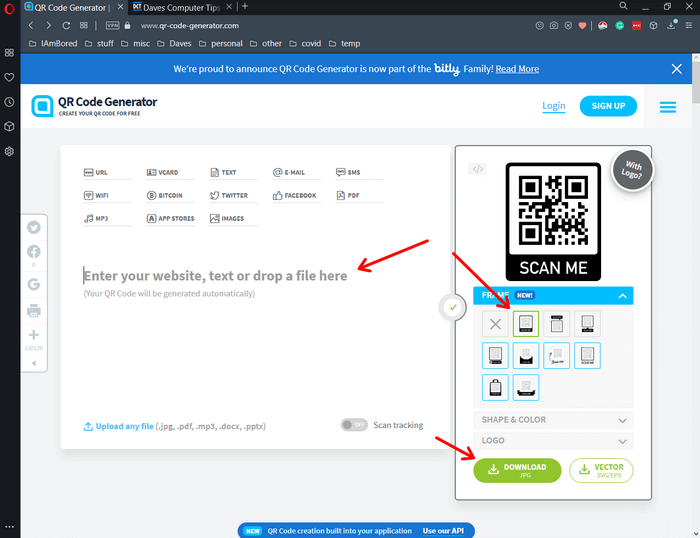Viewport: 700px width, 538px height.
Task: Toggle the VPN badge
Action: (x=112, y=25)
